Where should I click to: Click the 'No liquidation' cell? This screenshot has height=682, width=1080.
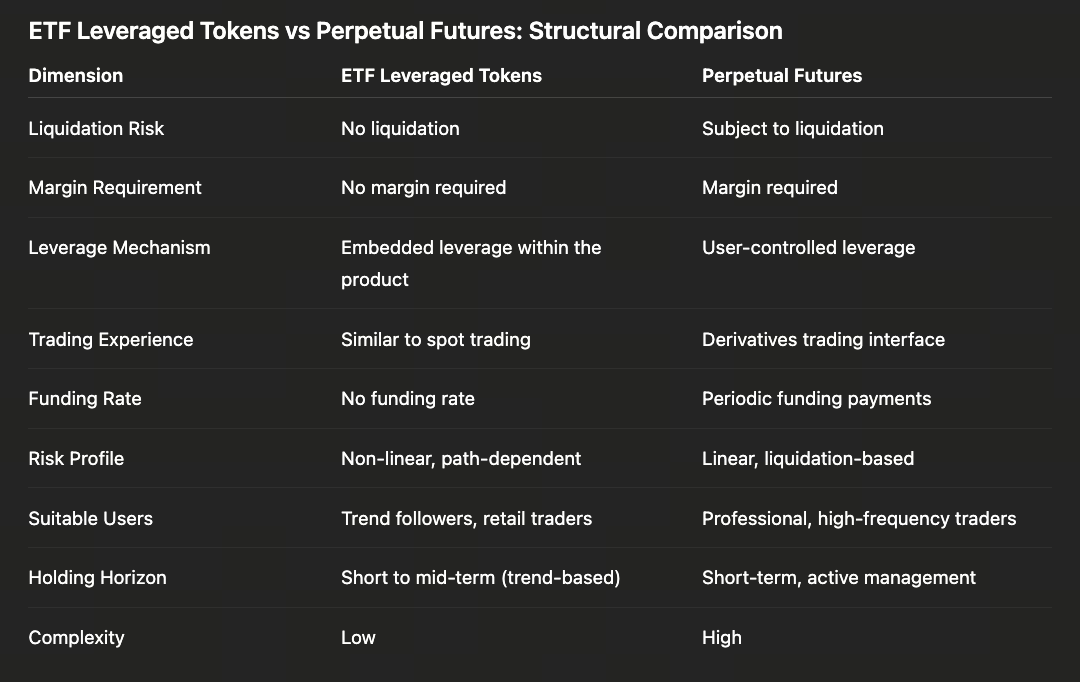click(400, 129)
